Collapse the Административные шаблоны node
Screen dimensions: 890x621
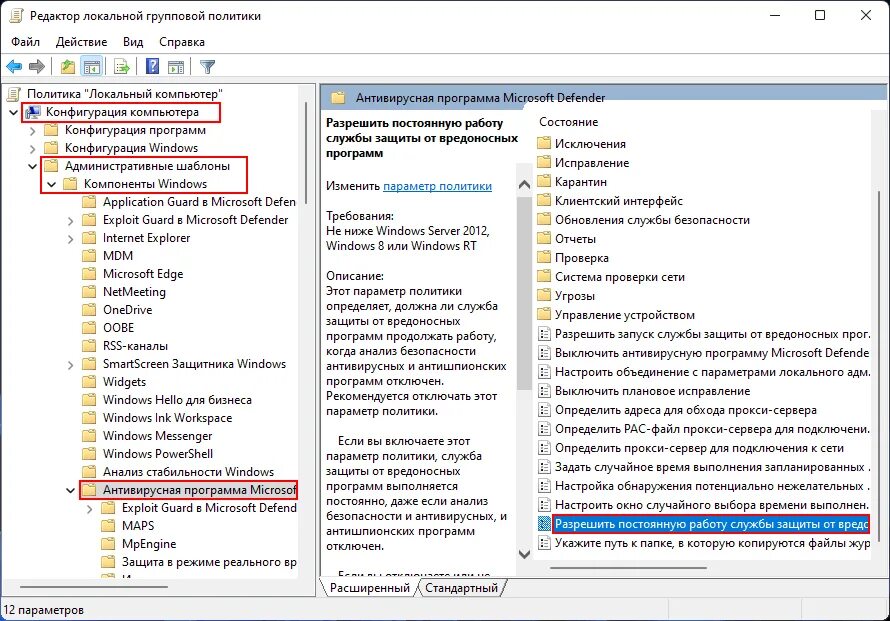32,166
